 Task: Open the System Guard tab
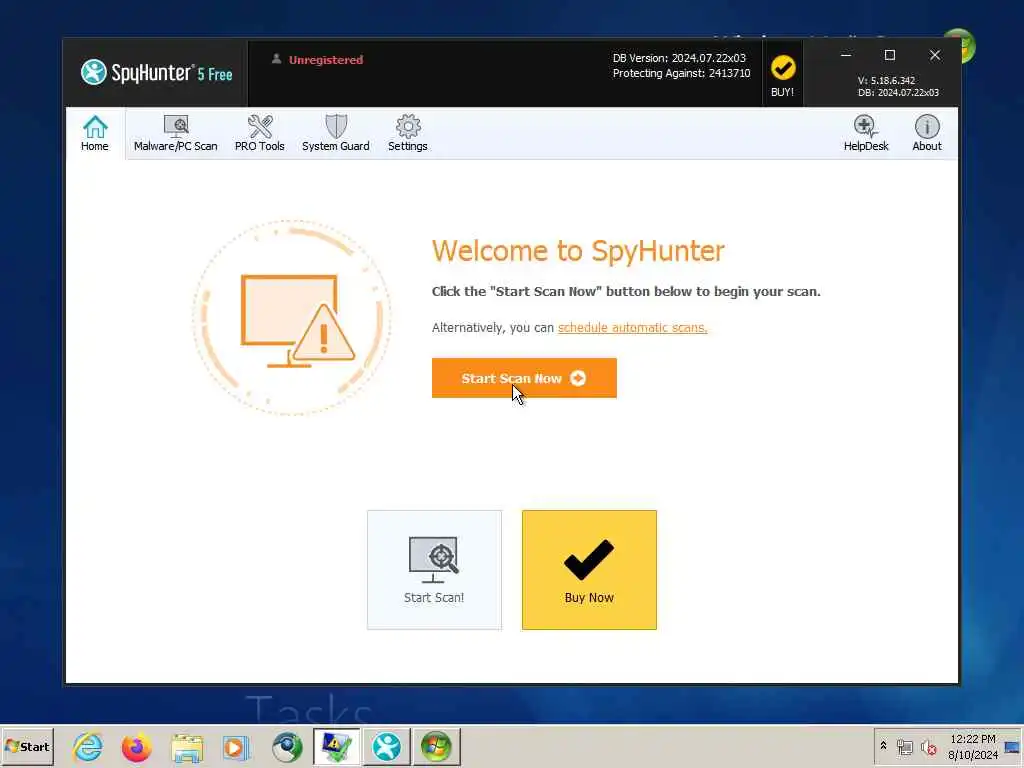[x=336, y=133]
